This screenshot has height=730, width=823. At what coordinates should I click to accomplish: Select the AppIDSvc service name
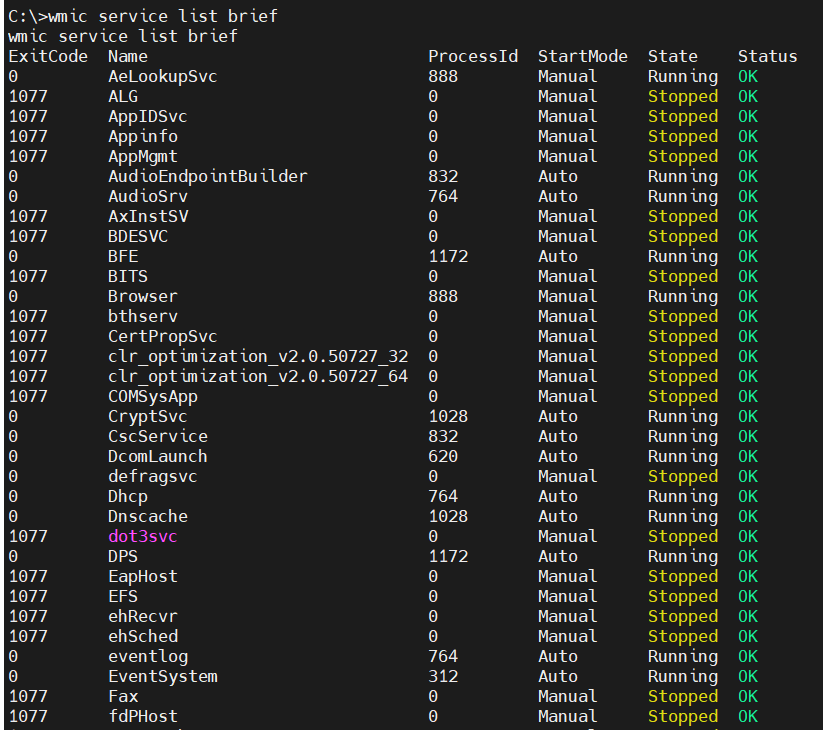(x=147, y=117)
